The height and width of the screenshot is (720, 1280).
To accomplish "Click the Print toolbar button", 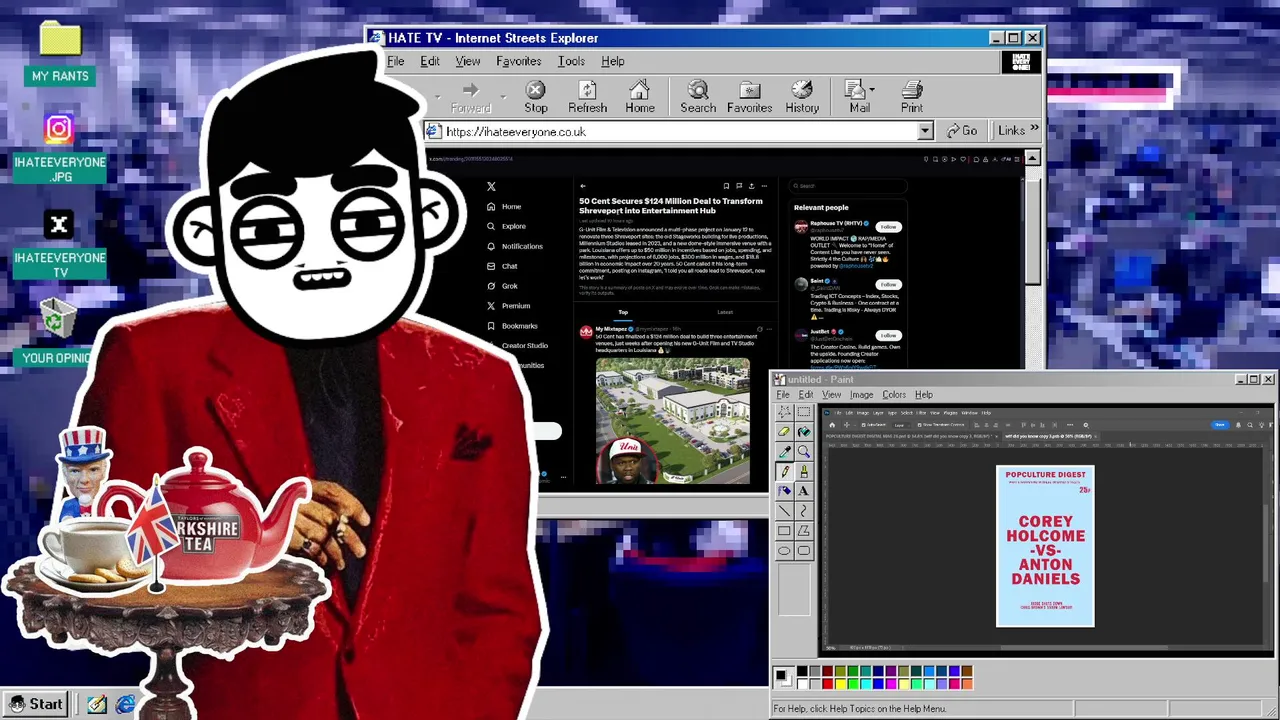I will [x=911, y=97].
